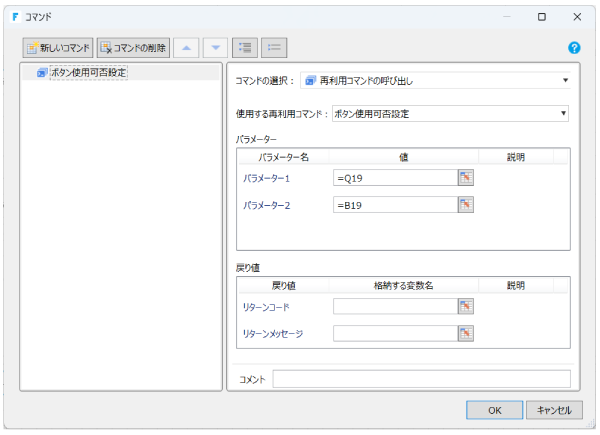Move command down with the down arrow
This screenshot has height=435, width=600.
[215, 48]
